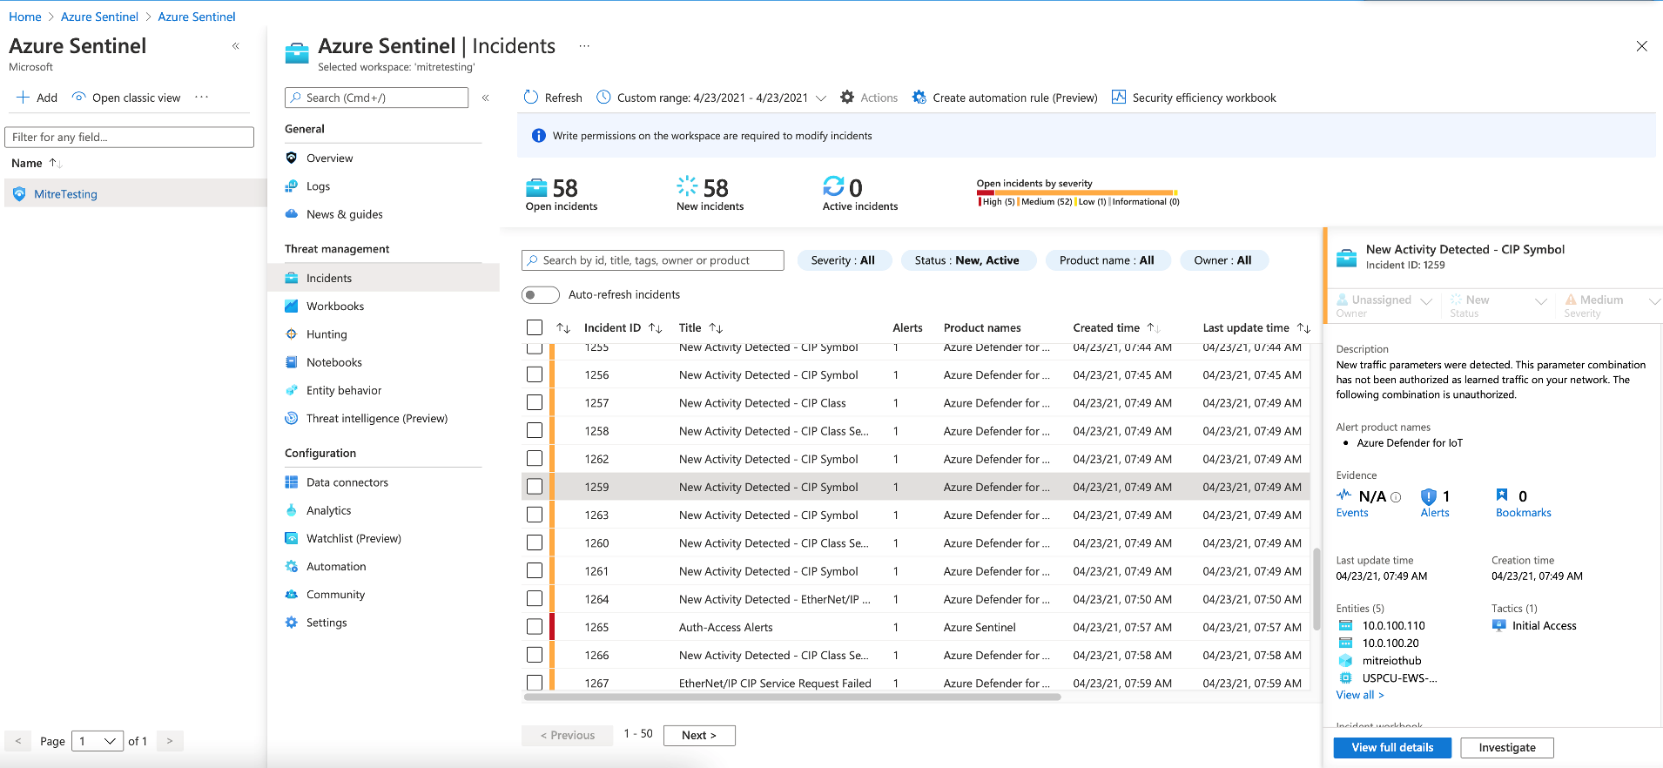
Task: Click the Actions gear icon
Action: tap(847, 97)
